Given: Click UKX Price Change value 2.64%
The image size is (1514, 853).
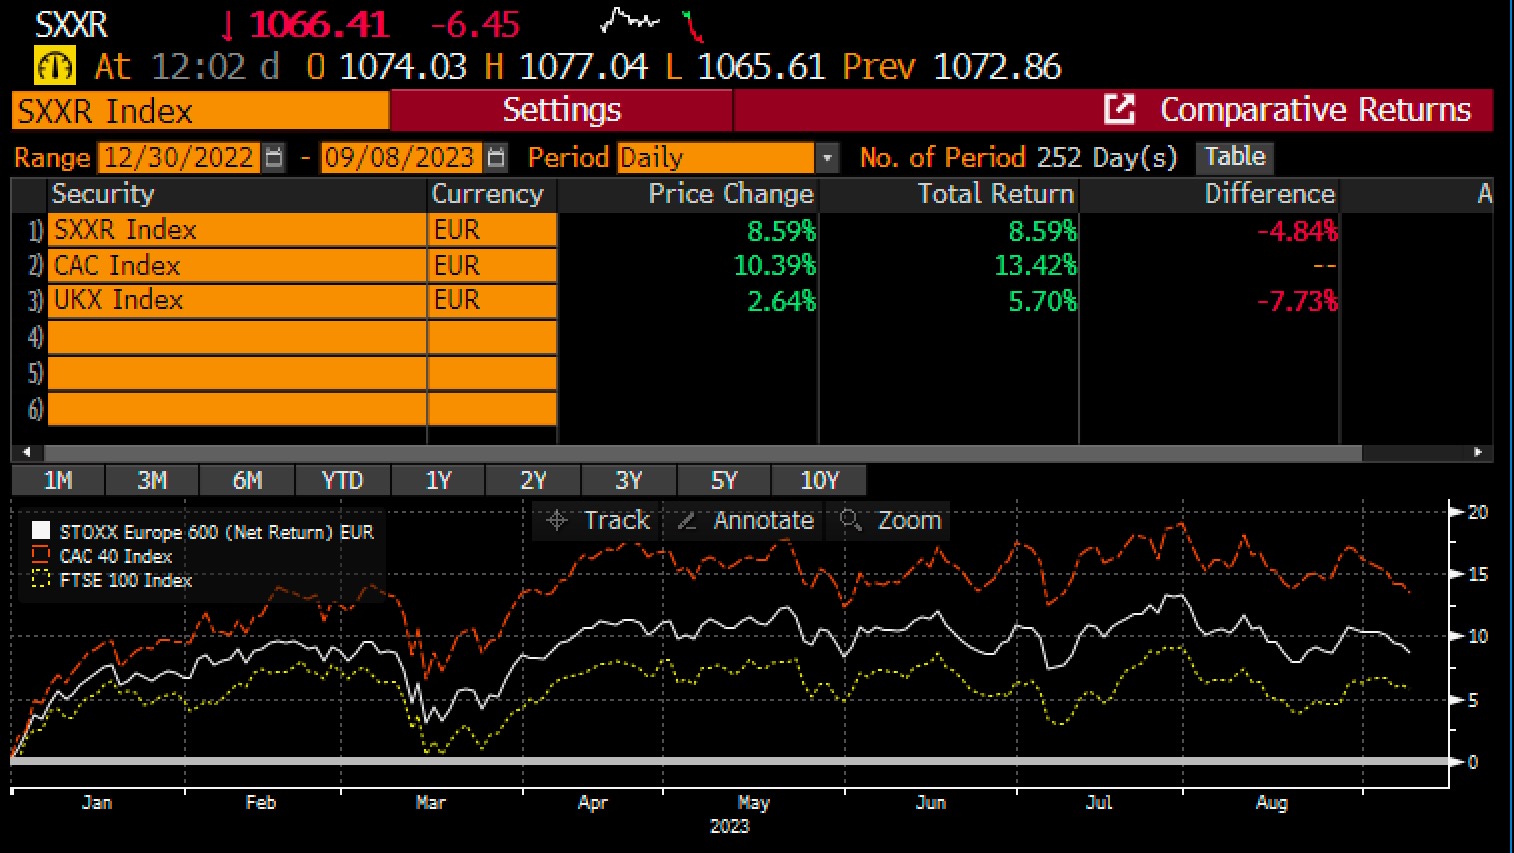Looking at the screenshot, I should pos(781,300).
